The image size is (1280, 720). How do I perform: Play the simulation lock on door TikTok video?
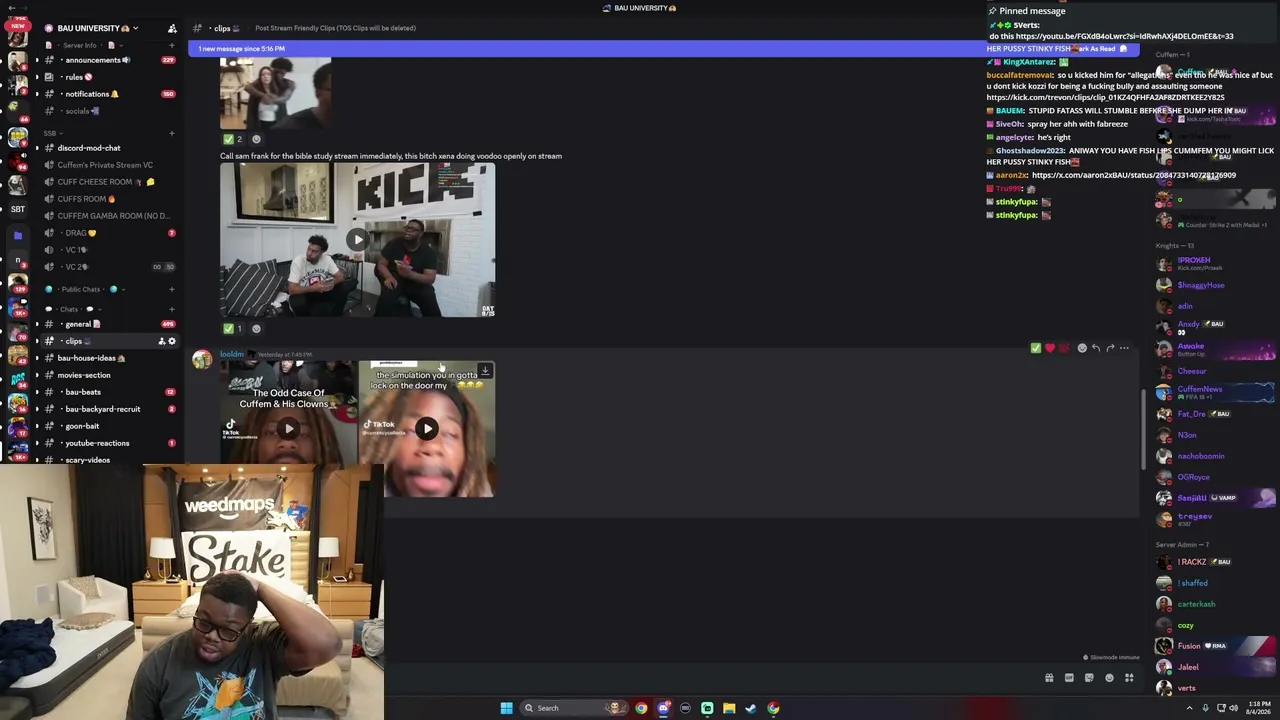coord(426,429)
